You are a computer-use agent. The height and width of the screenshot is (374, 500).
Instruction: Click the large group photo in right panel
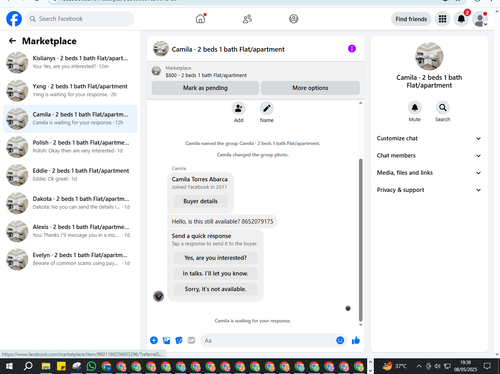click(429, 56)
